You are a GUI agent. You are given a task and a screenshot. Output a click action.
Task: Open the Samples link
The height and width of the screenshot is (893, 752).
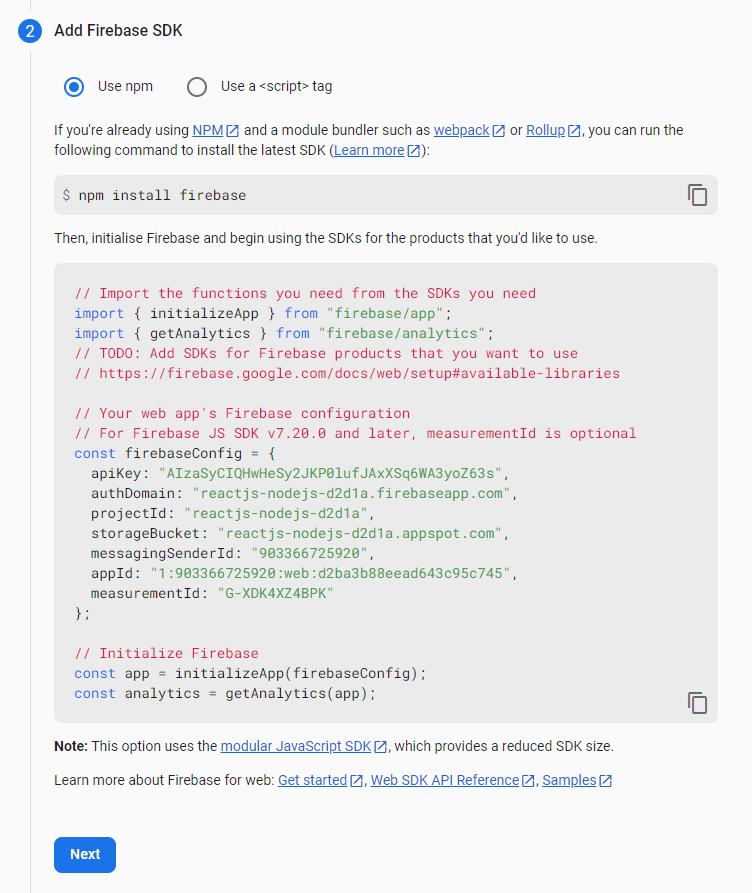[x=569, y=780]
